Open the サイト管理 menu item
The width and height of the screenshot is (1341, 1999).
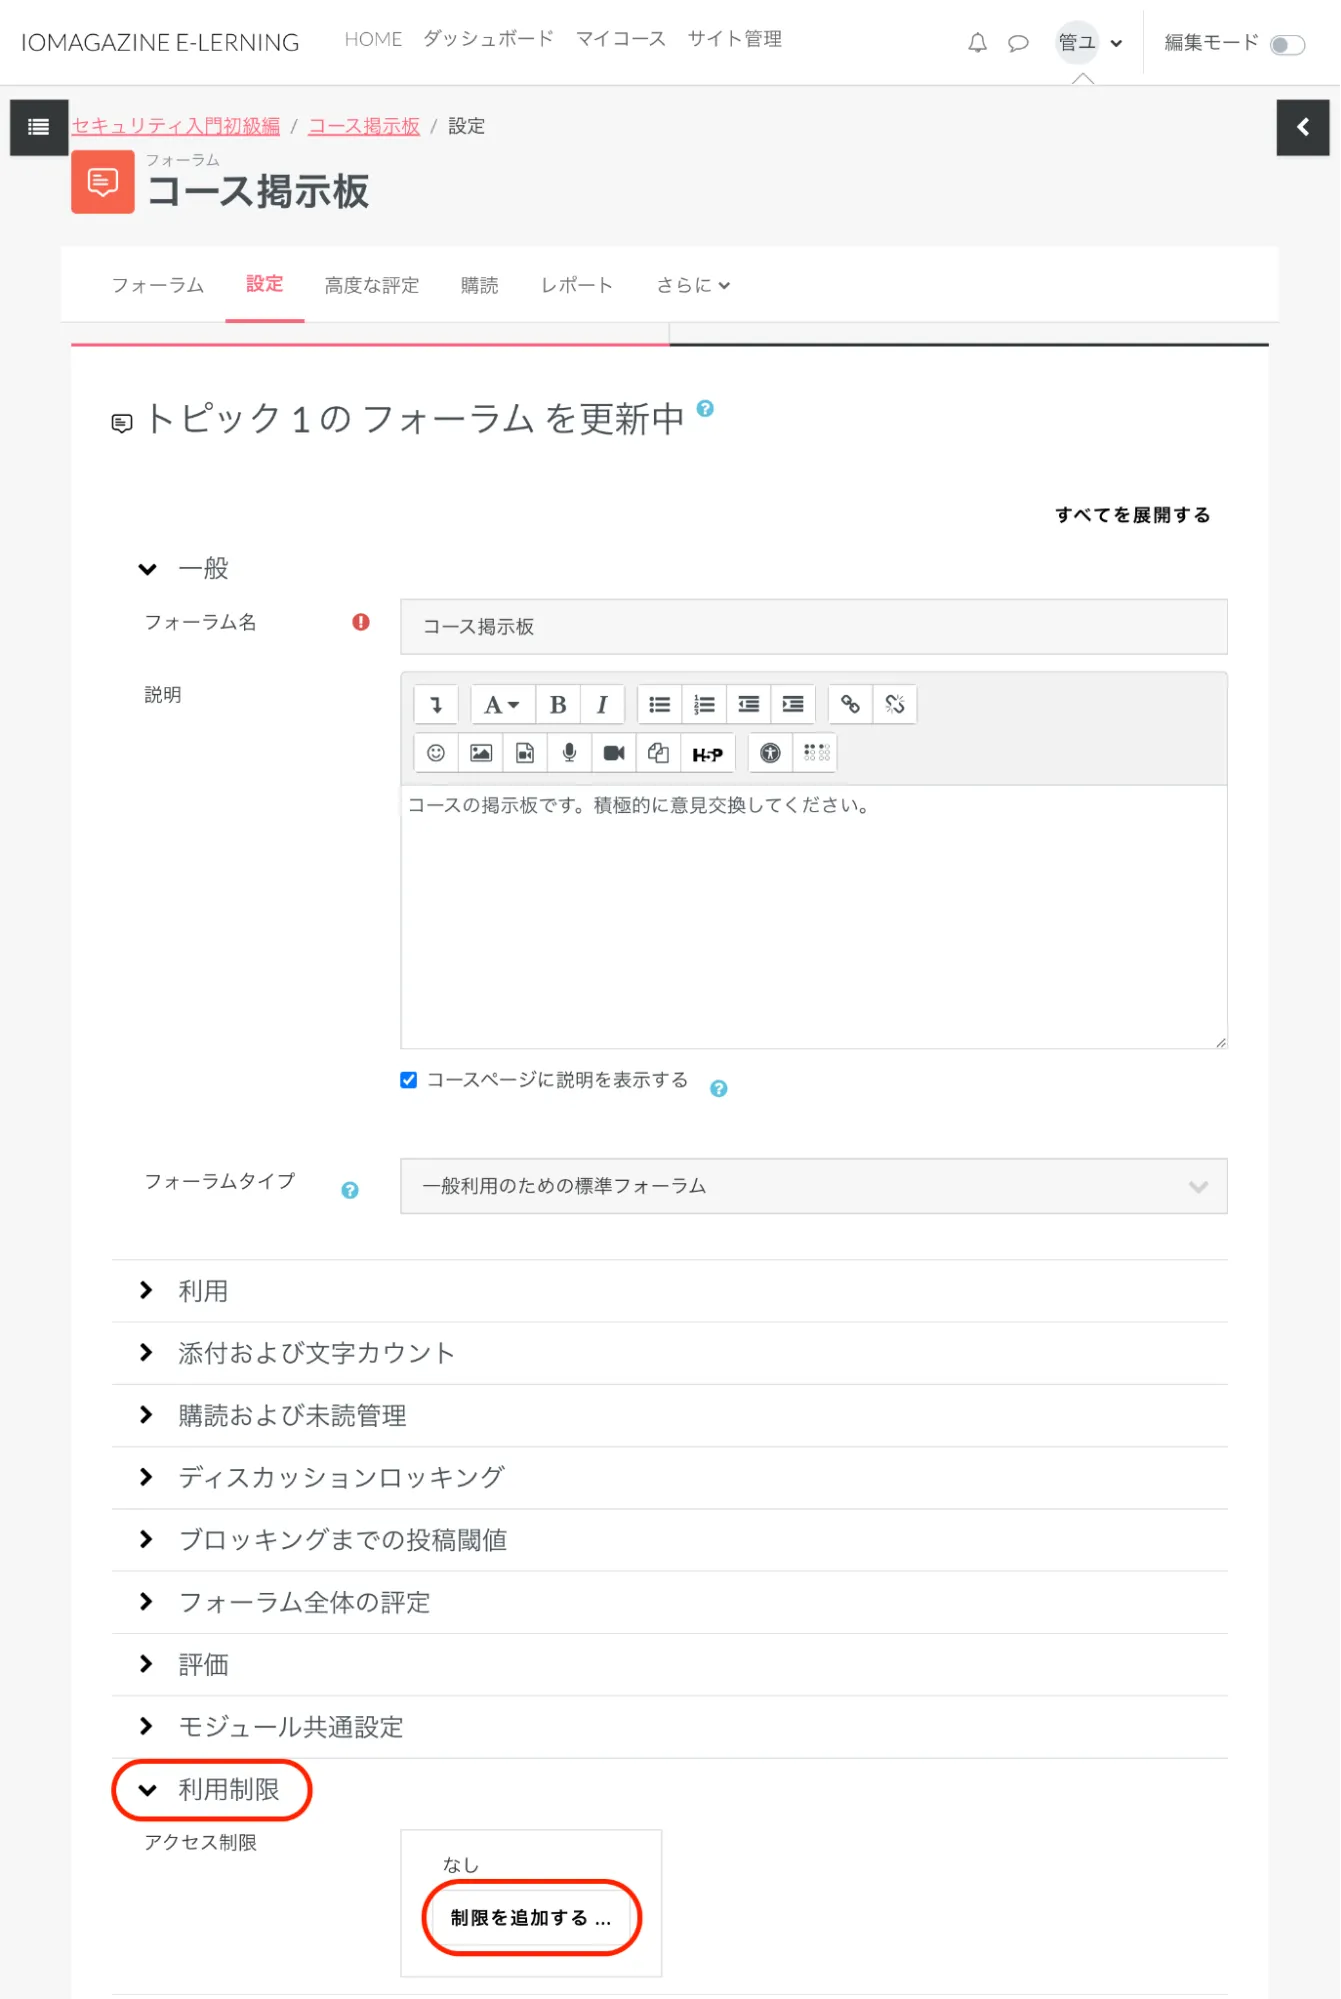tap(734, 39)
